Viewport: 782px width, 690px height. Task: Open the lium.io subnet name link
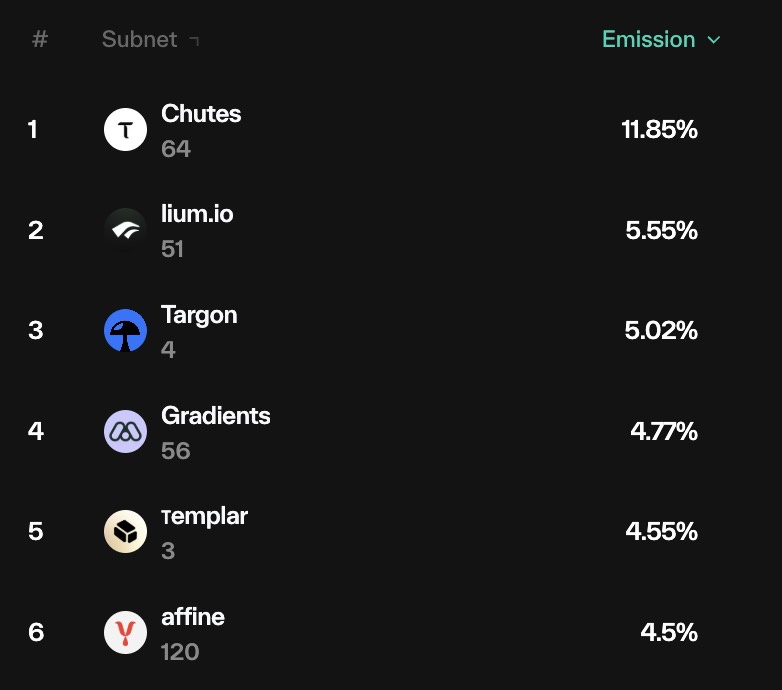(x=197, y=214)
